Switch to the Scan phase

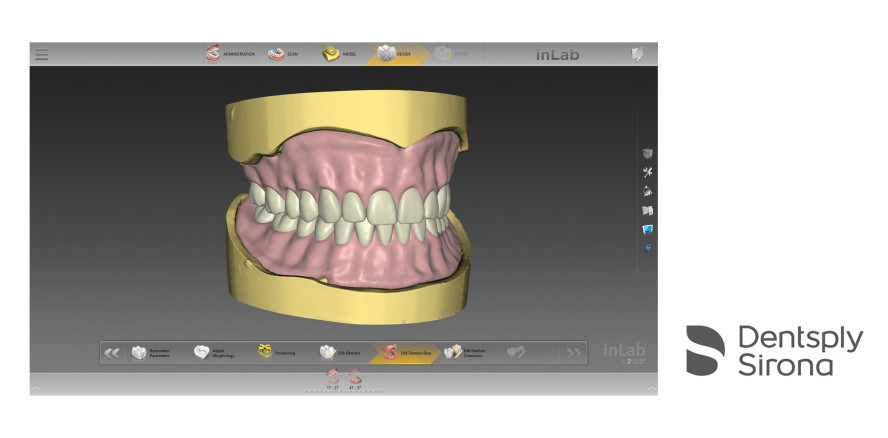[284, 54]
